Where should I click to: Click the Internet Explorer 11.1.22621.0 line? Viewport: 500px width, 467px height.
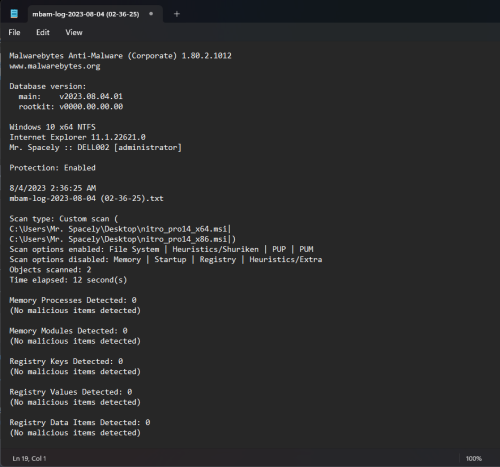pyautogui.click(x=77, y=137)
